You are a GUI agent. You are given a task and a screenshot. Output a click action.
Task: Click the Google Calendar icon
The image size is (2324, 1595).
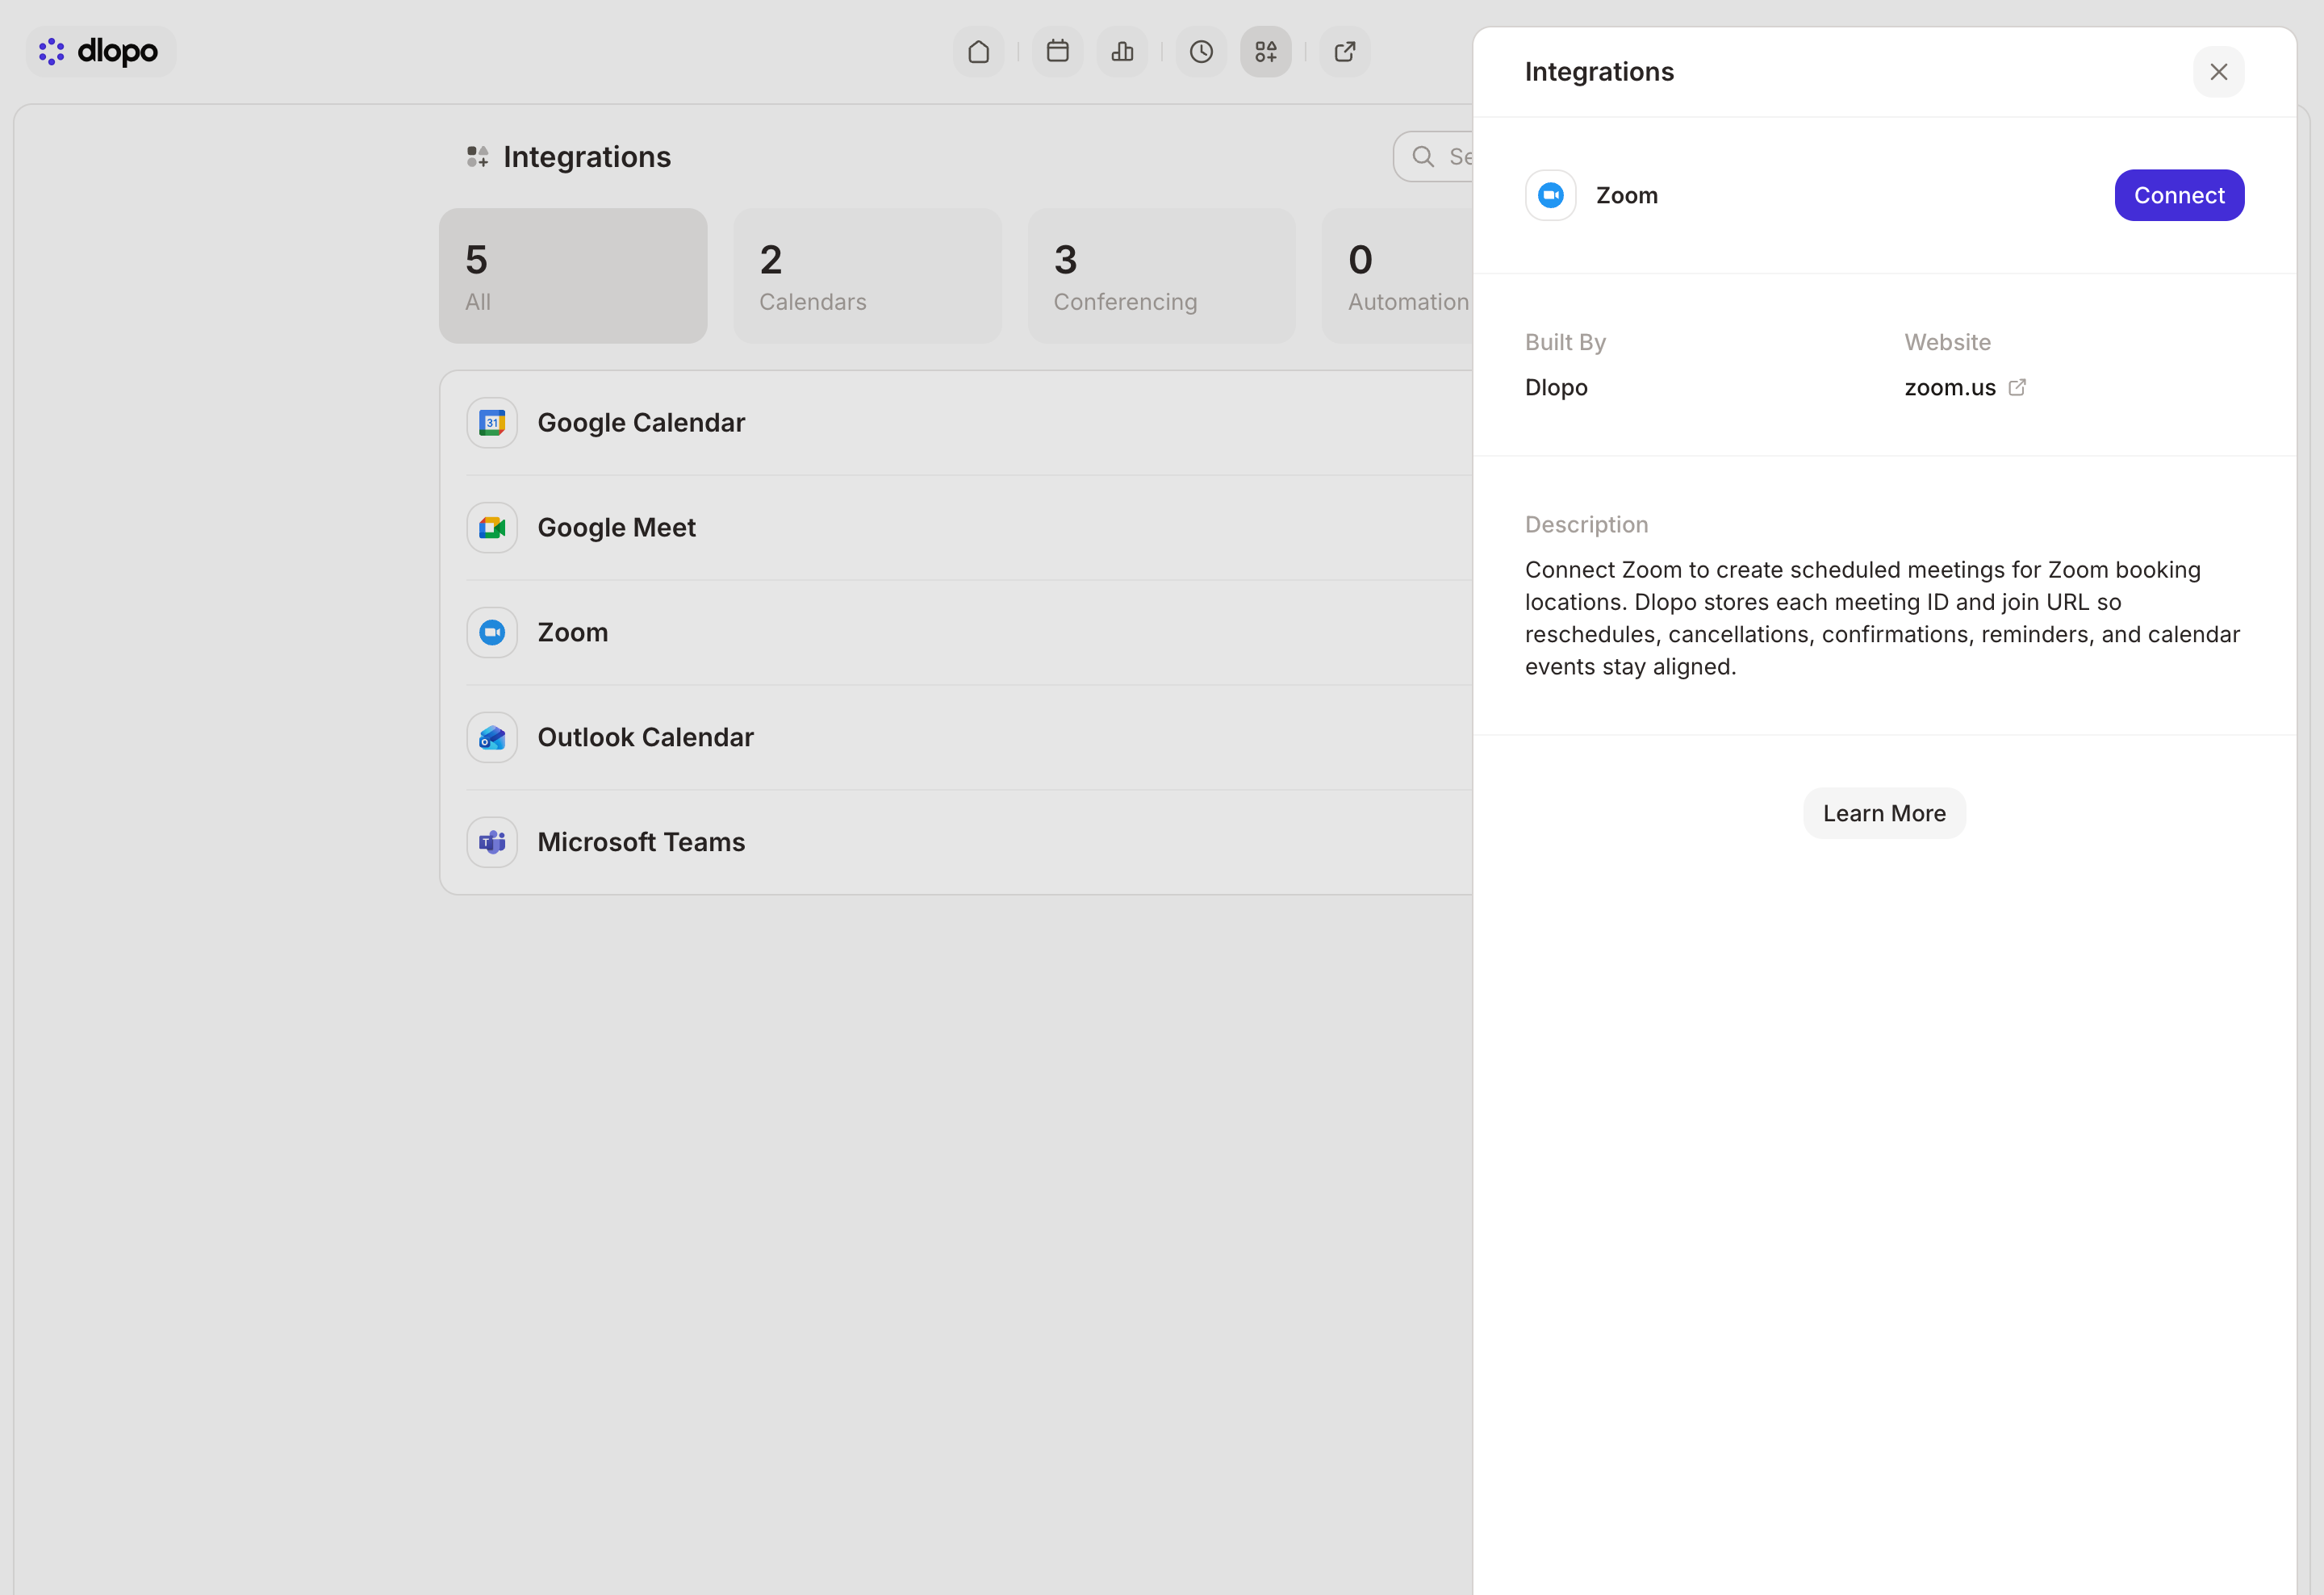coord(492,423)
